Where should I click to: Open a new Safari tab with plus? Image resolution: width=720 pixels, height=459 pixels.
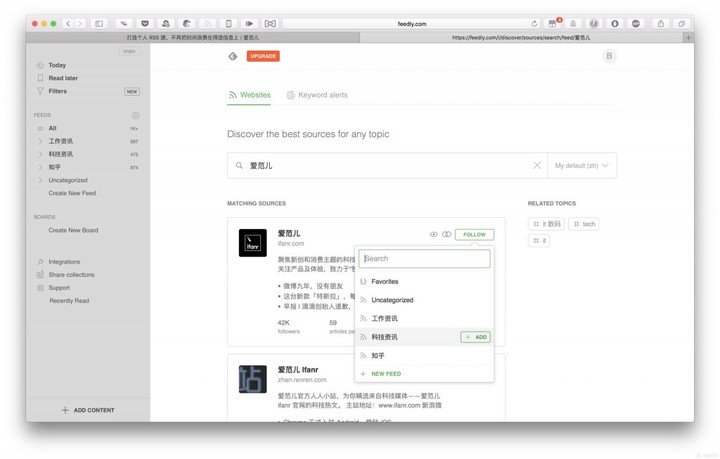(x=688, y=38)
